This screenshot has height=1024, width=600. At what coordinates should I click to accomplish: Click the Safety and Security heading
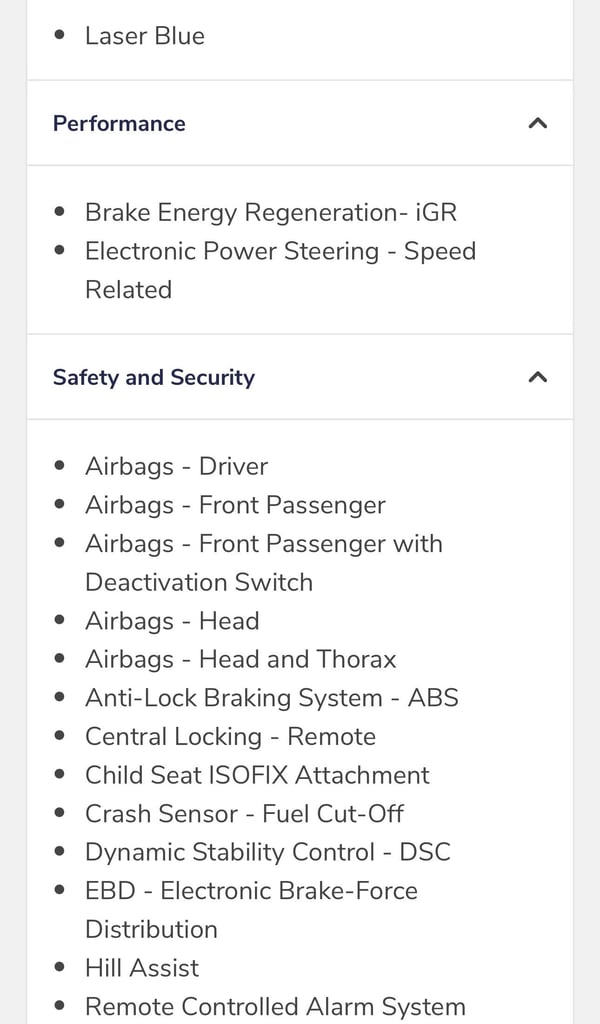tap(154, 377)
